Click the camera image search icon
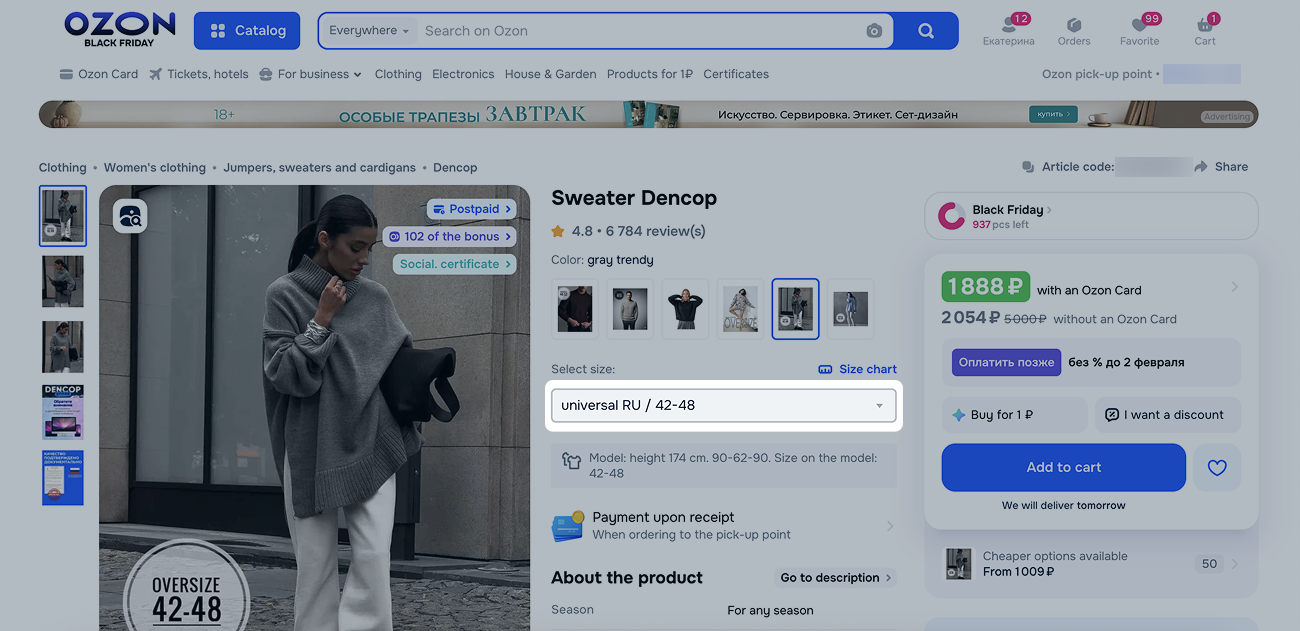The width and height of the screenshot is (1300, 631). pyautogui.click(x=874, y=31)
